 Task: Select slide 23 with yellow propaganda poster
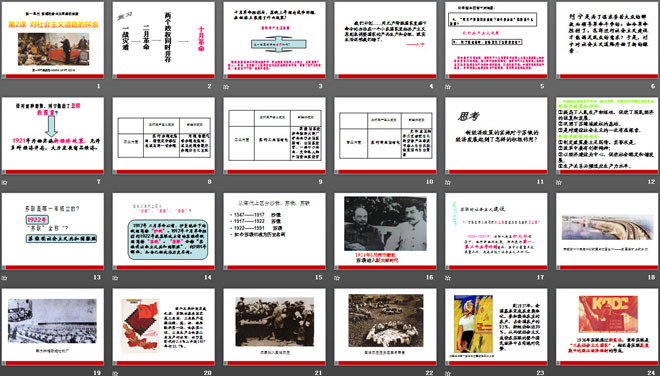click(x=496, y=327)
